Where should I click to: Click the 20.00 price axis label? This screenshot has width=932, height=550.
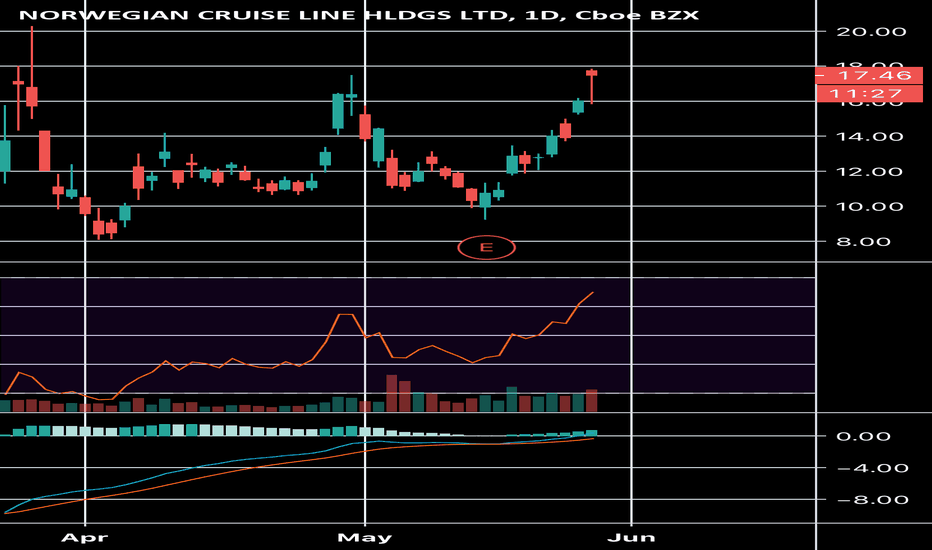pos(871,32)
